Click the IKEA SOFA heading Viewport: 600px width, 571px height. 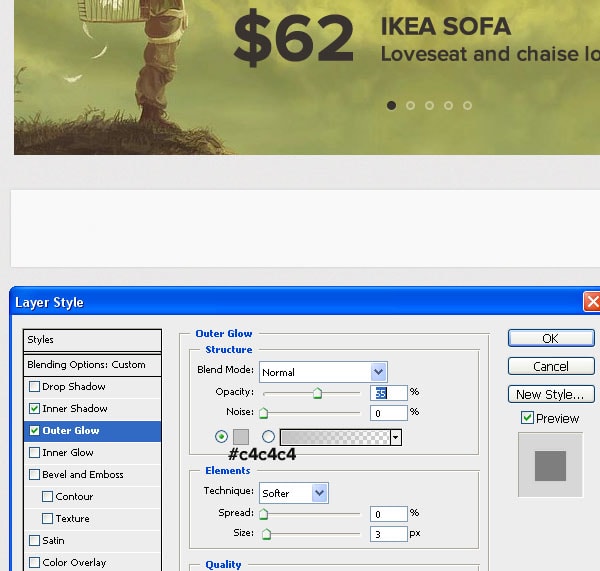[446, 26]
